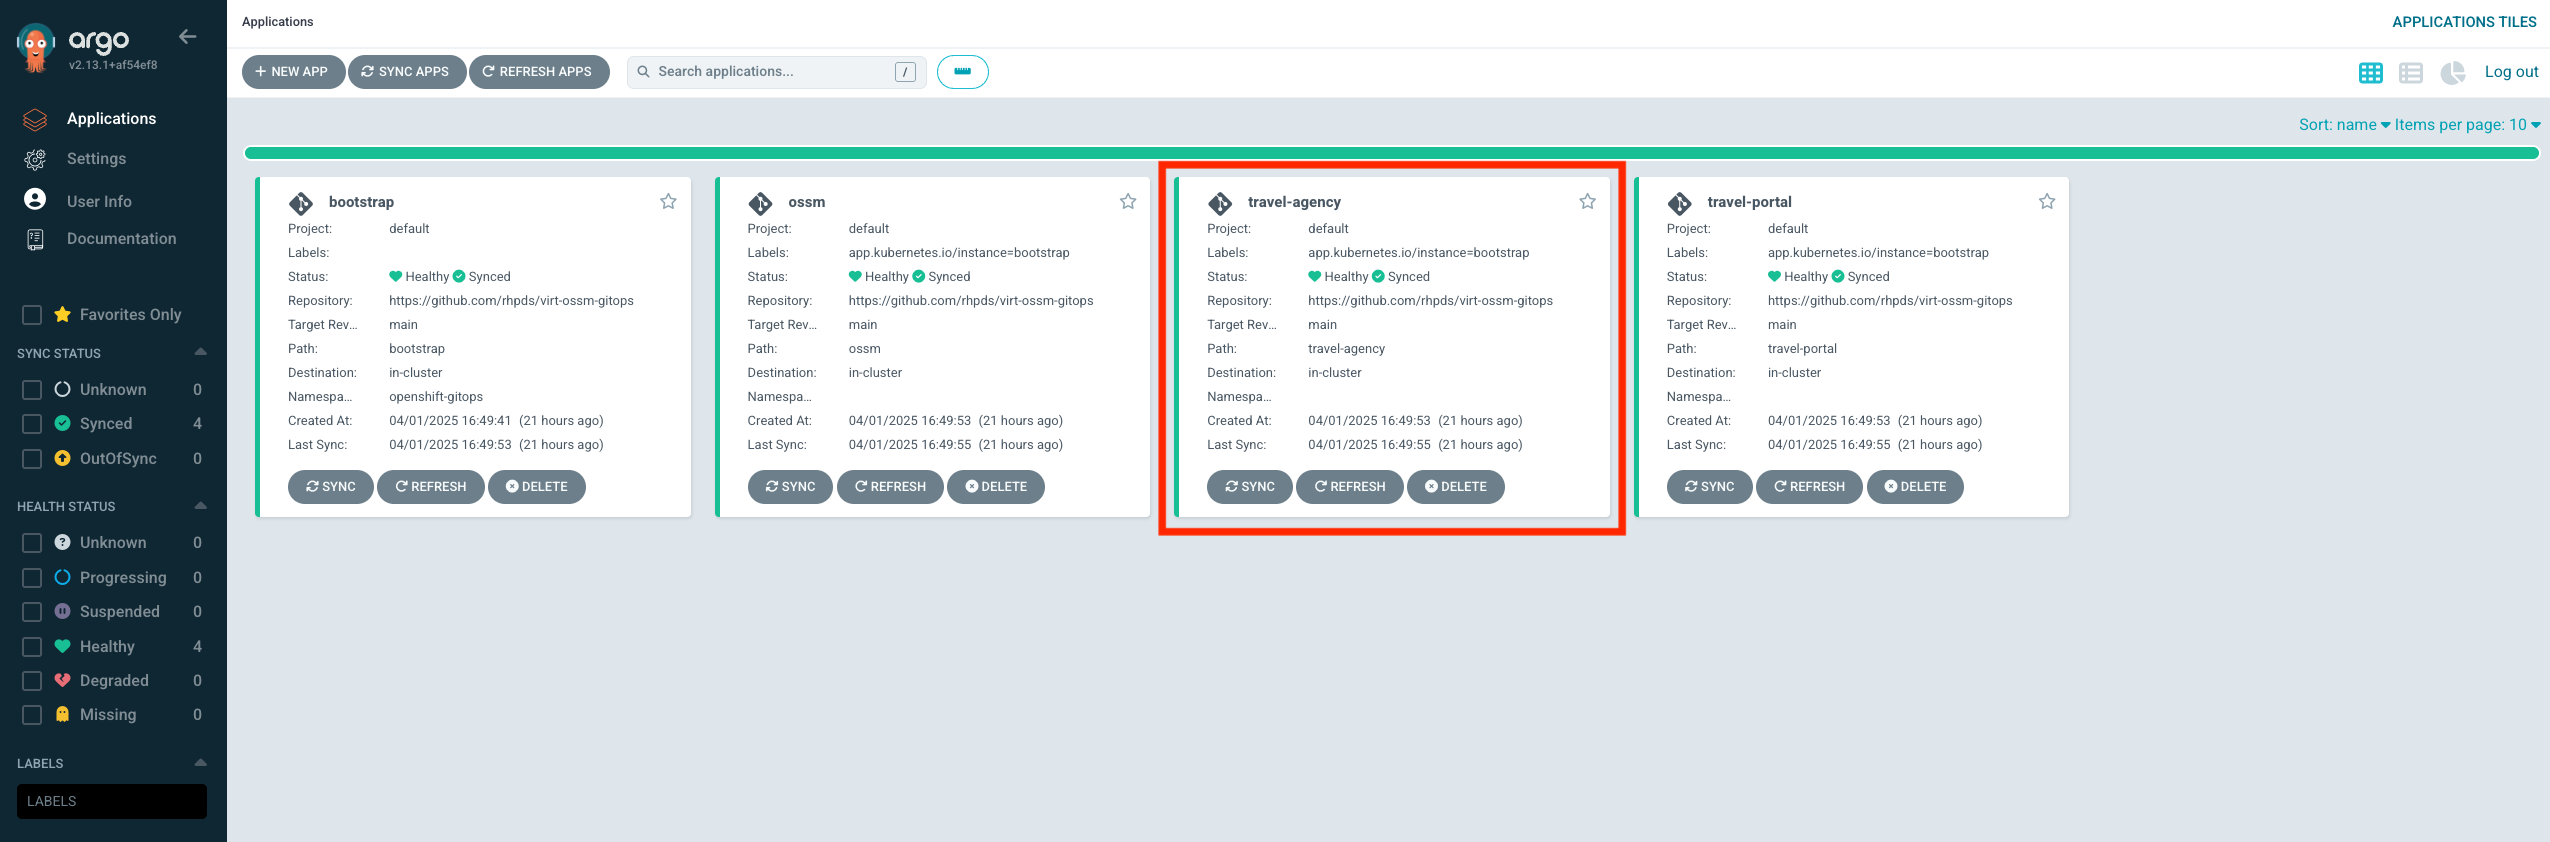Check the Synced filter

tap(32, 424)
